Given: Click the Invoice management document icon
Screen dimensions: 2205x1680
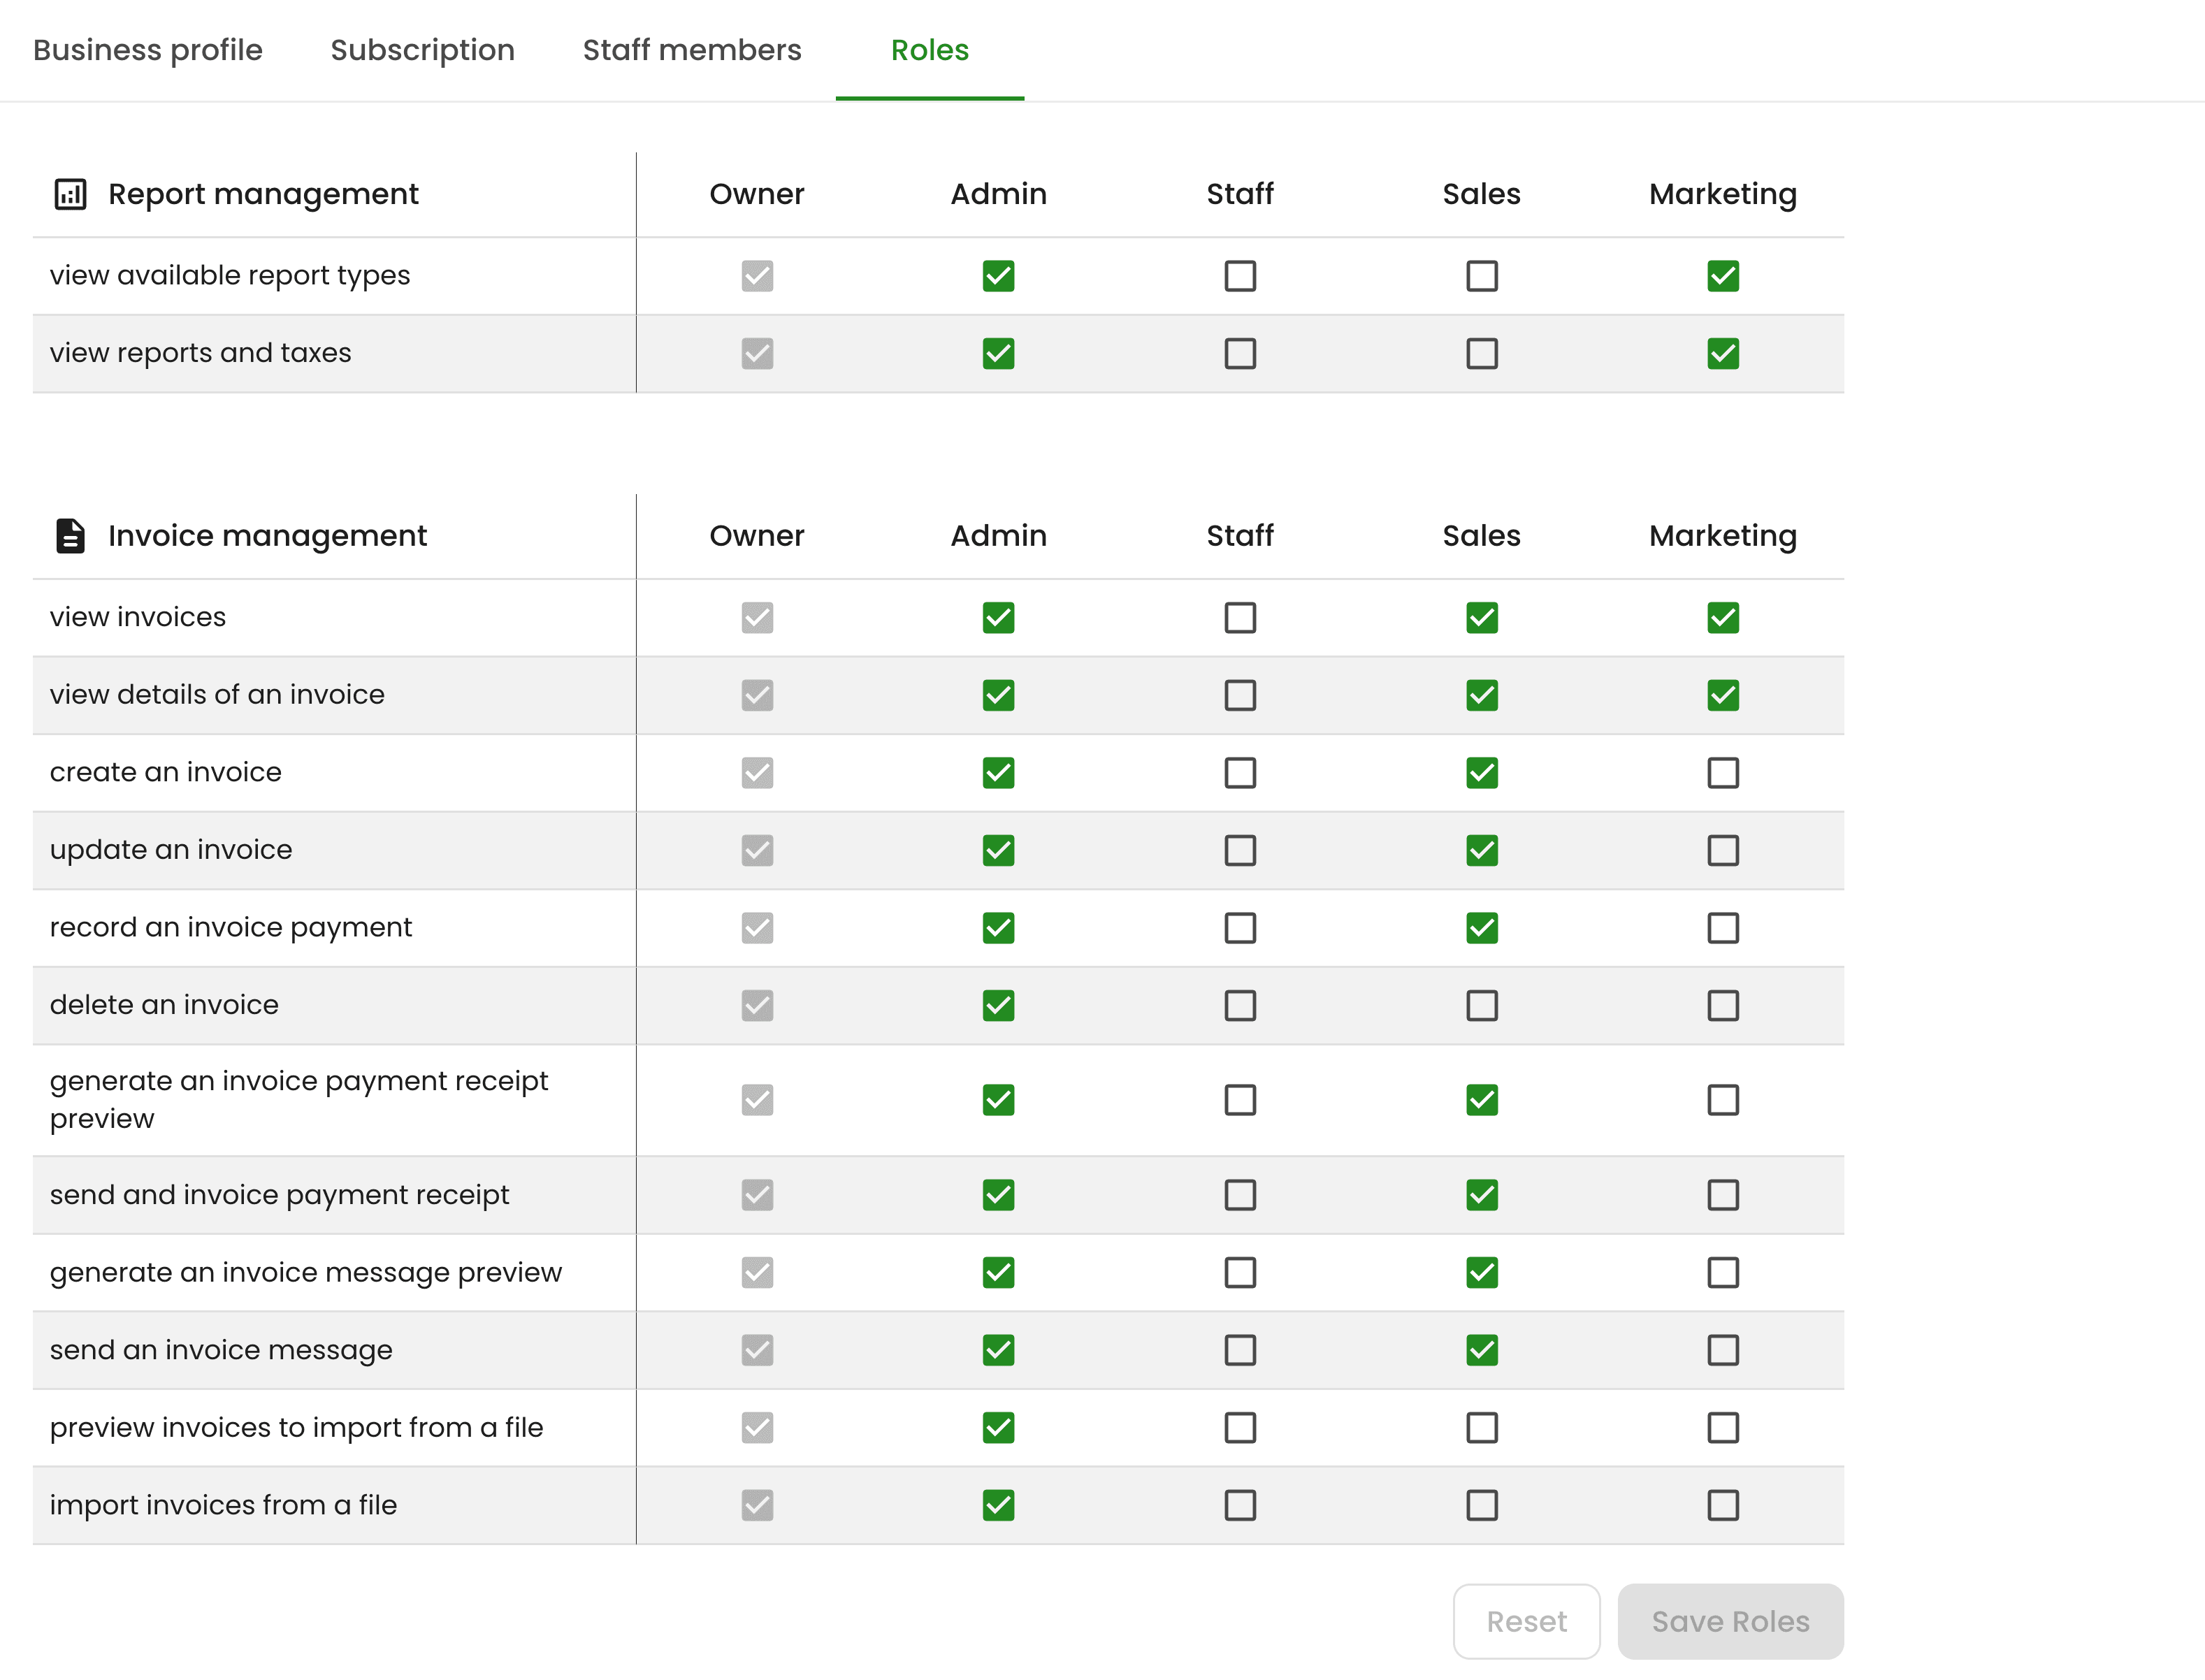Looking at the screenshot, I should [70, 536].
